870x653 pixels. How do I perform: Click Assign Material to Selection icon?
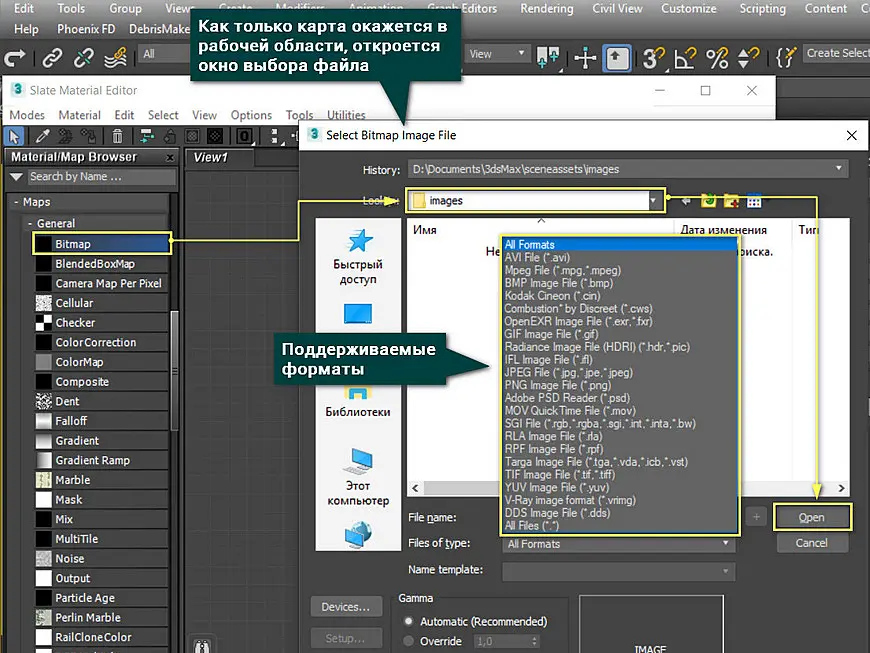88,135
